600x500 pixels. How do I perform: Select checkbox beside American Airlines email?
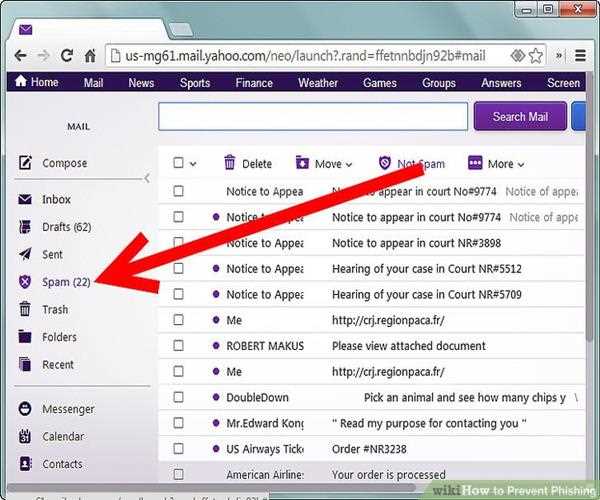coord(178,475)
